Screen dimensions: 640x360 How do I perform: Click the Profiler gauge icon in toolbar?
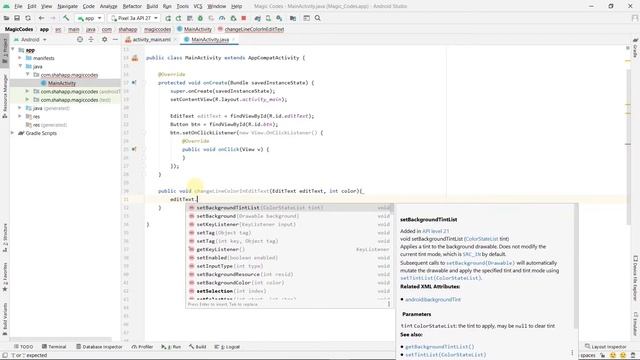[222, 18]
